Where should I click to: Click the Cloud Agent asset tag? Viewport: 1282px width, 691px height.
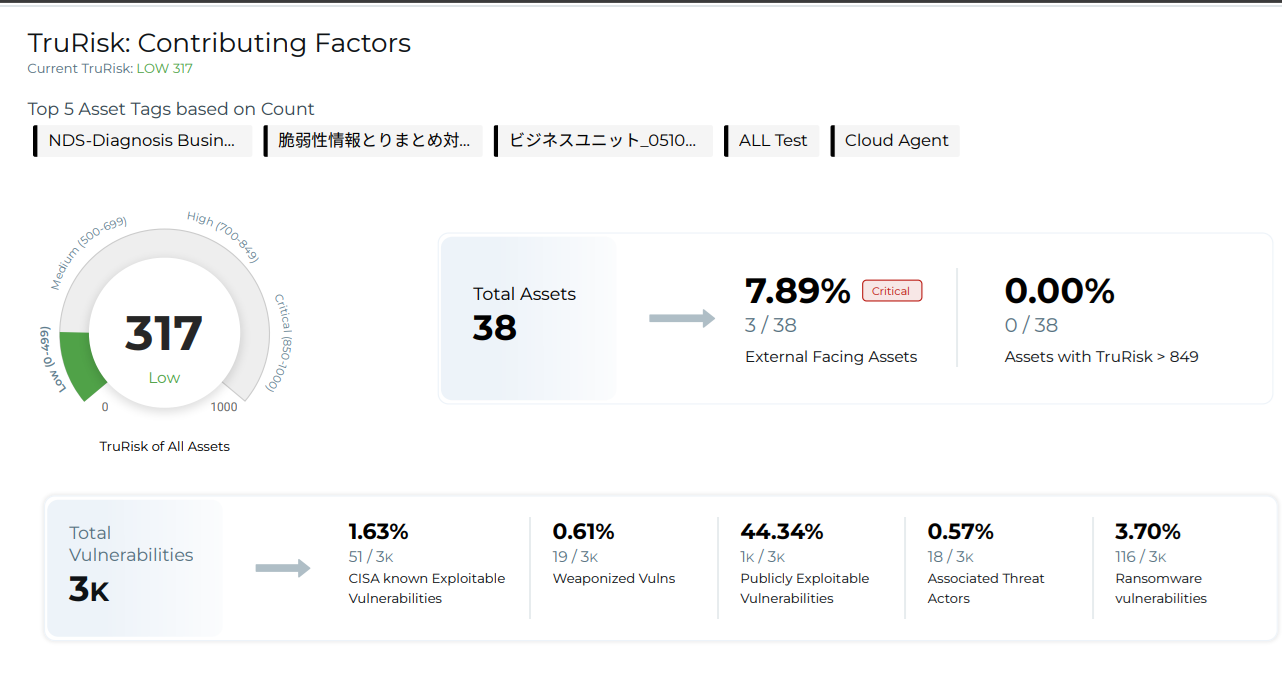coord(896,141)
